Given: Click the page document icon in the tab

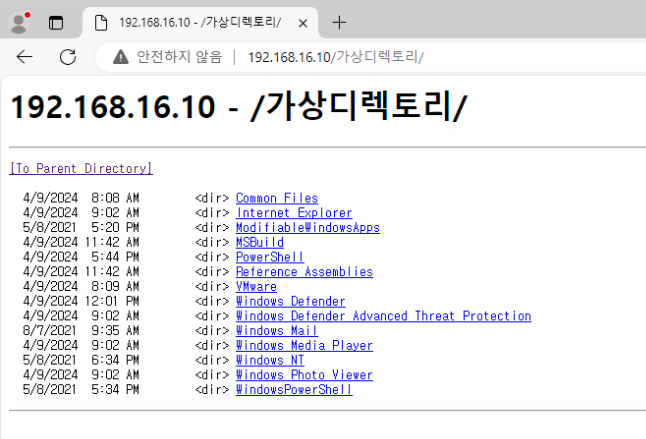Looking at the screenshot, I should (x=101, y=23).
